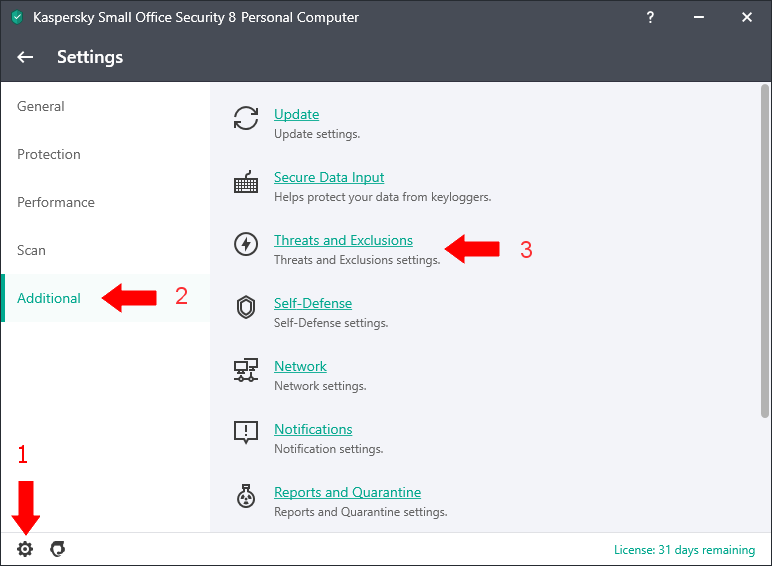Open the Notifications link

coord(313,429)
